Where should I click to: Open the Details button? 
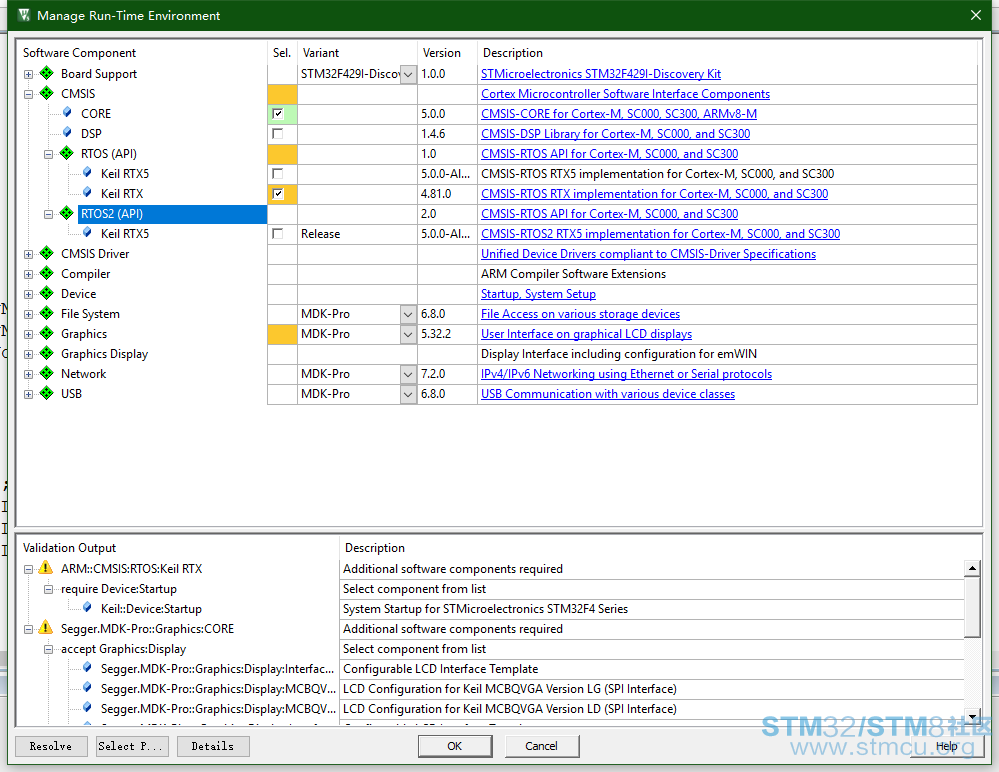click(x=213, y=746)
